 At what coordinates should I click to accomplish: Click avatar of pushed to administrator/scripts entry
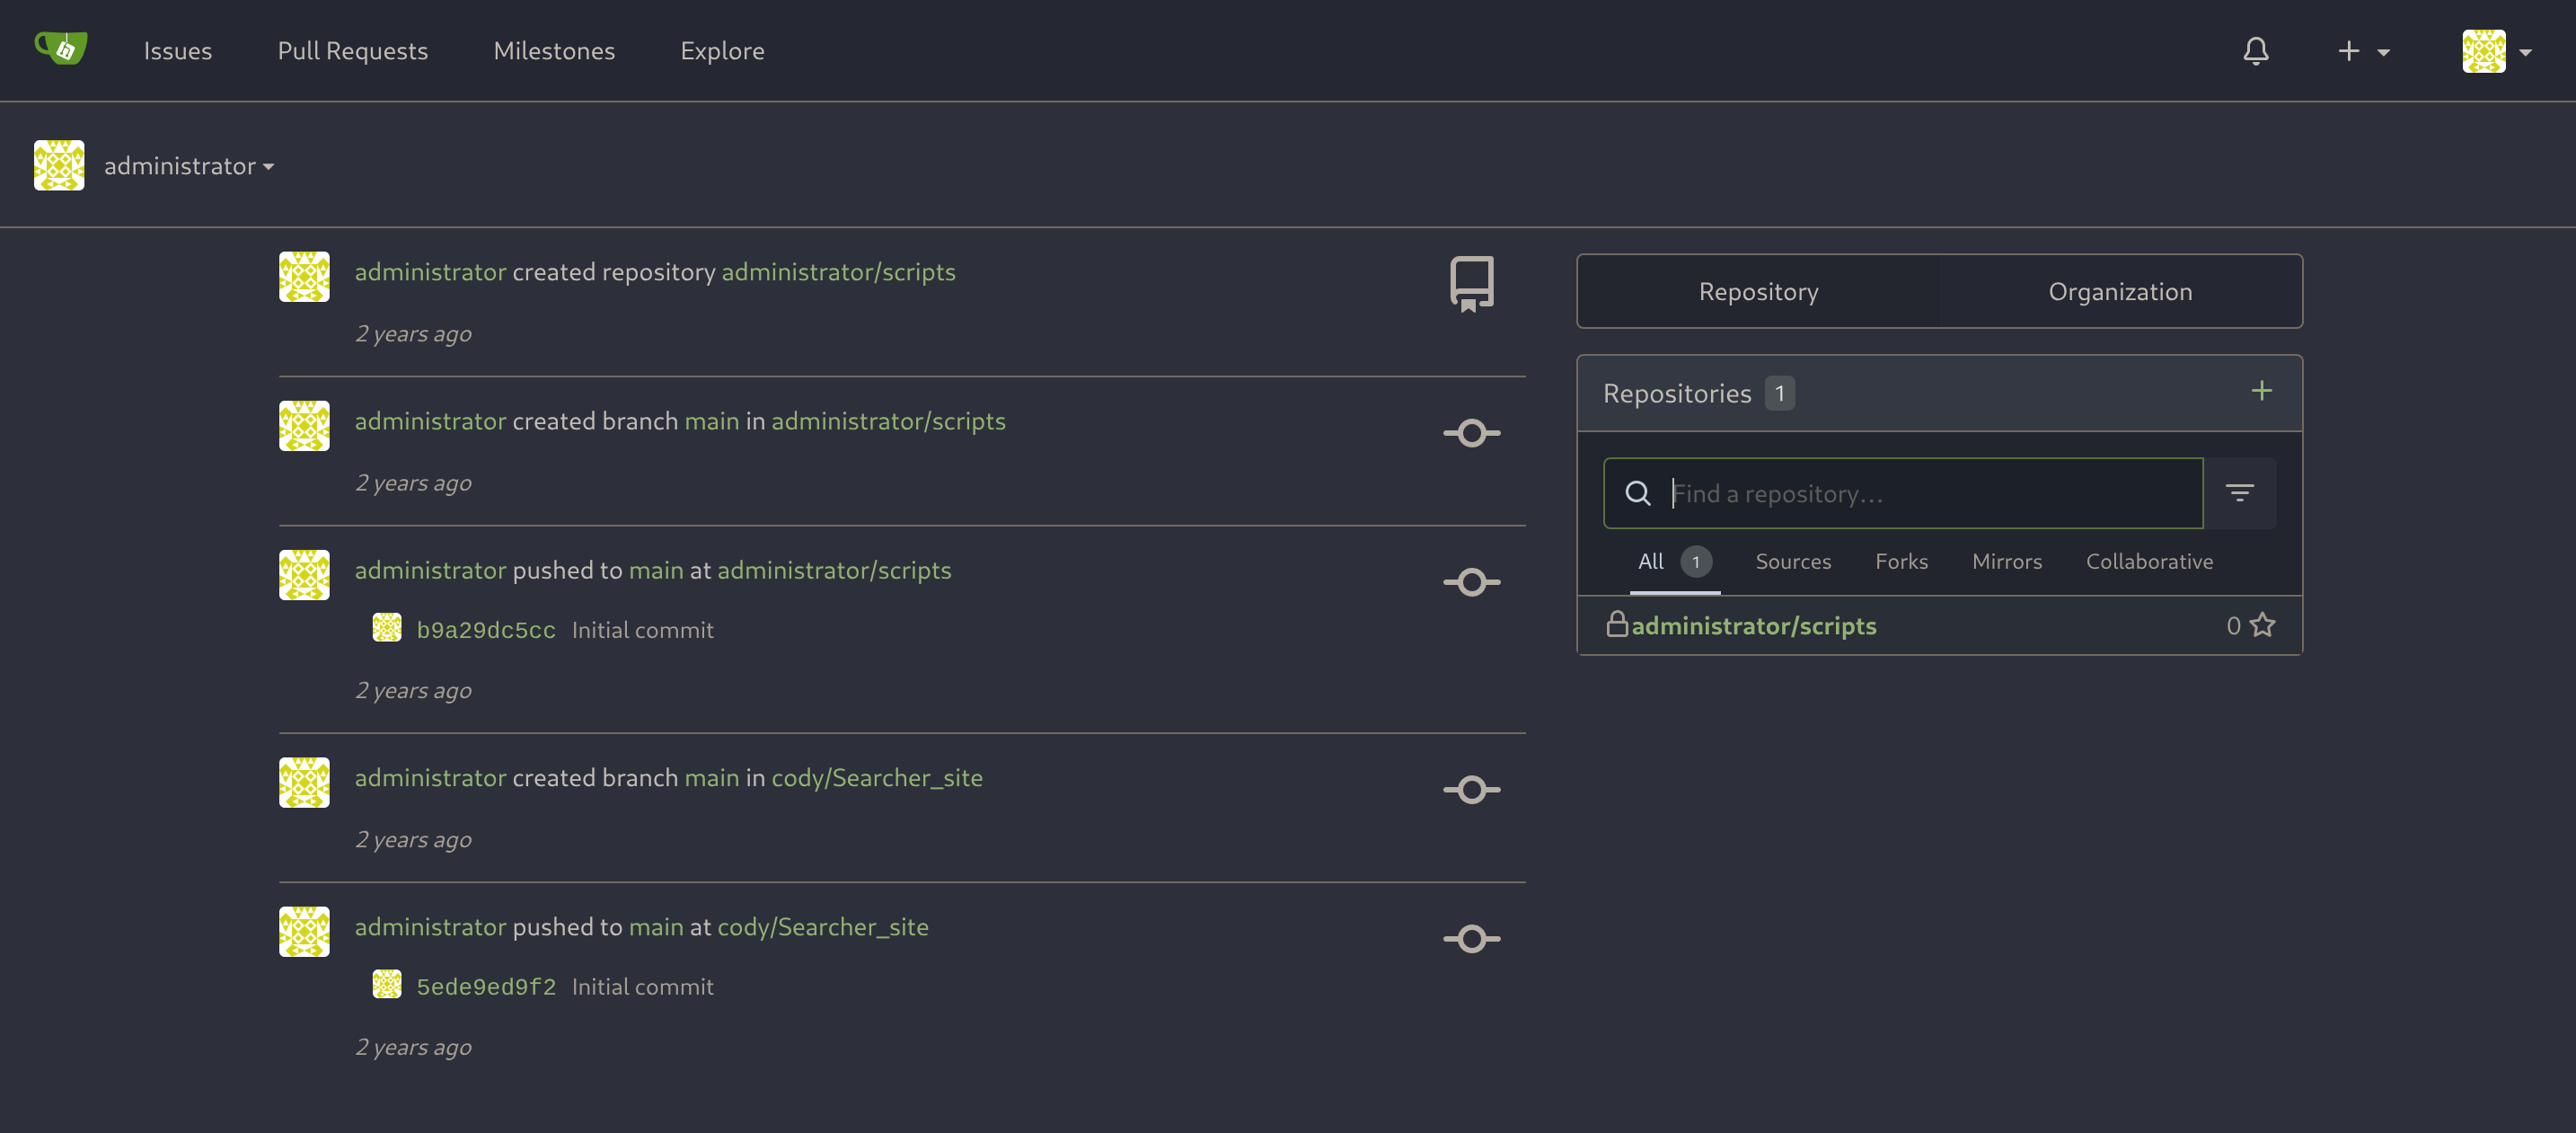click(x=304, y=575)
